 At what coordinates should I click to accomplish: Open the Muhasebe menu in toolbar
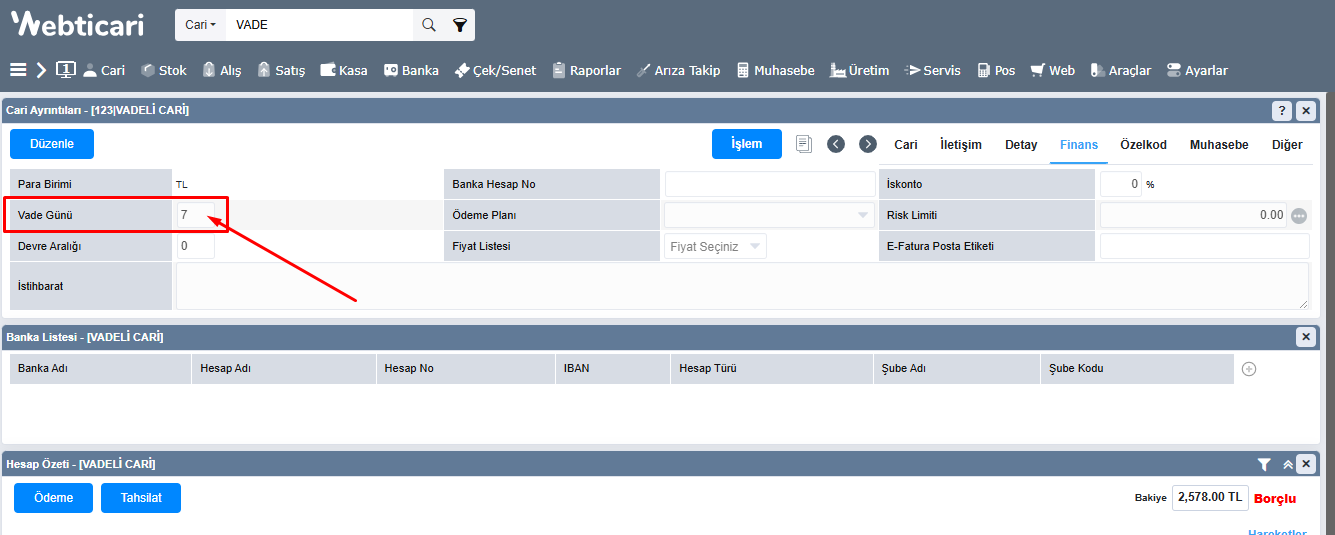(775, 71)
